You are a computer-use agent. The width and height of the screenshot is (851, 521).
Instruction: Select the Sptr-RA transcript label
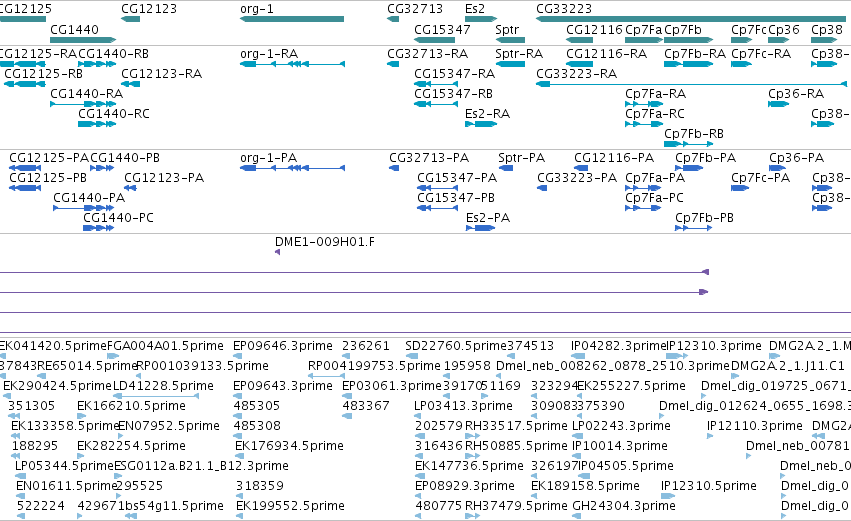click(519, 54)
